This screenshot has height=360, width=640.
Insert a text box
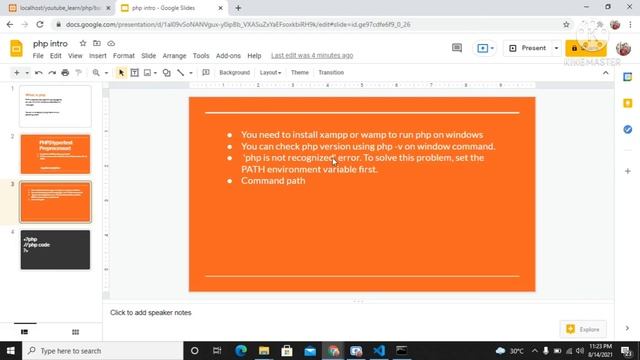[134, 73]
